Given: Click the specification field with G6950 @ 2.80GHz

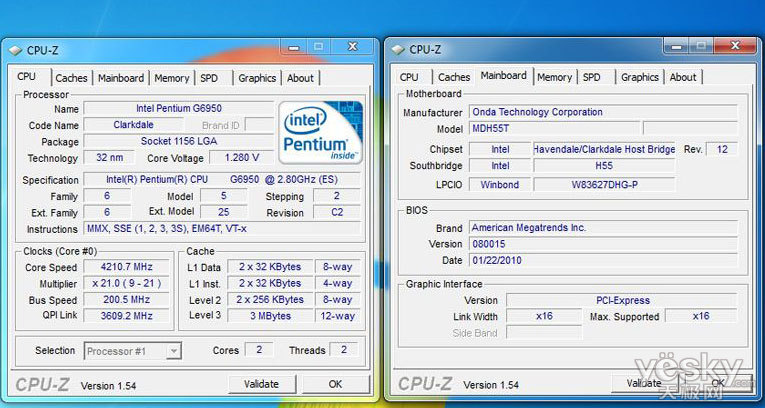Looking at the screenshot, I should pyautogui.click(x=222, y=180).
